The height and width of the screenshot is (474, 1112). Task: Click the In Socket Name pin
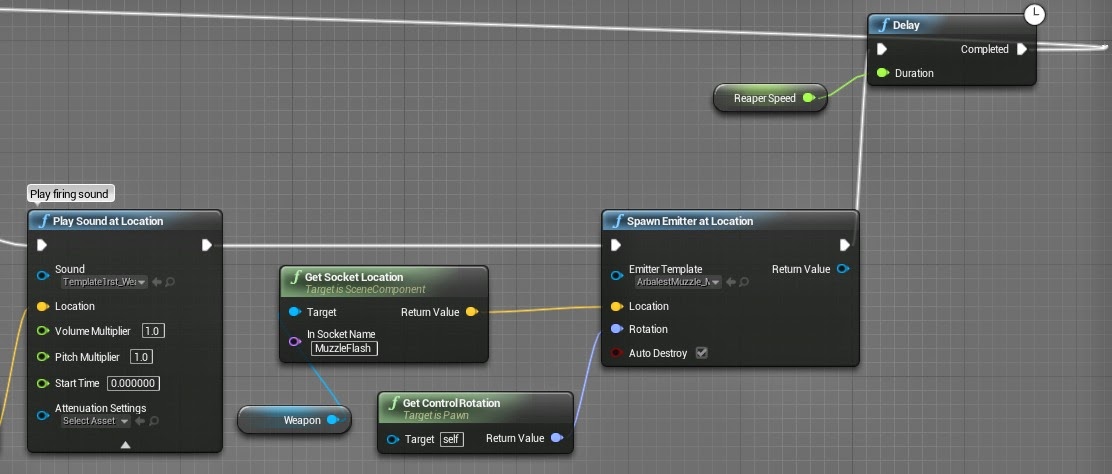(294, 341)
